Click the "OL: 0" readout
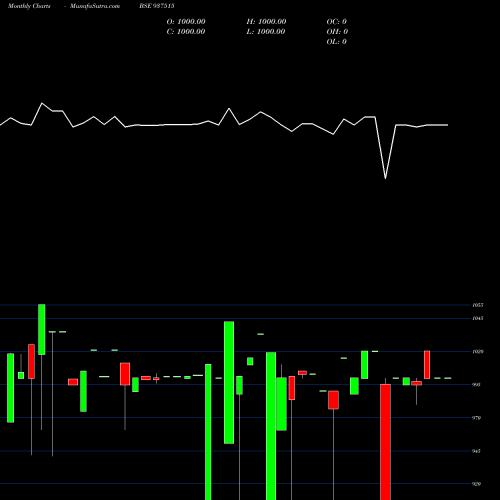 coord(337,42)
